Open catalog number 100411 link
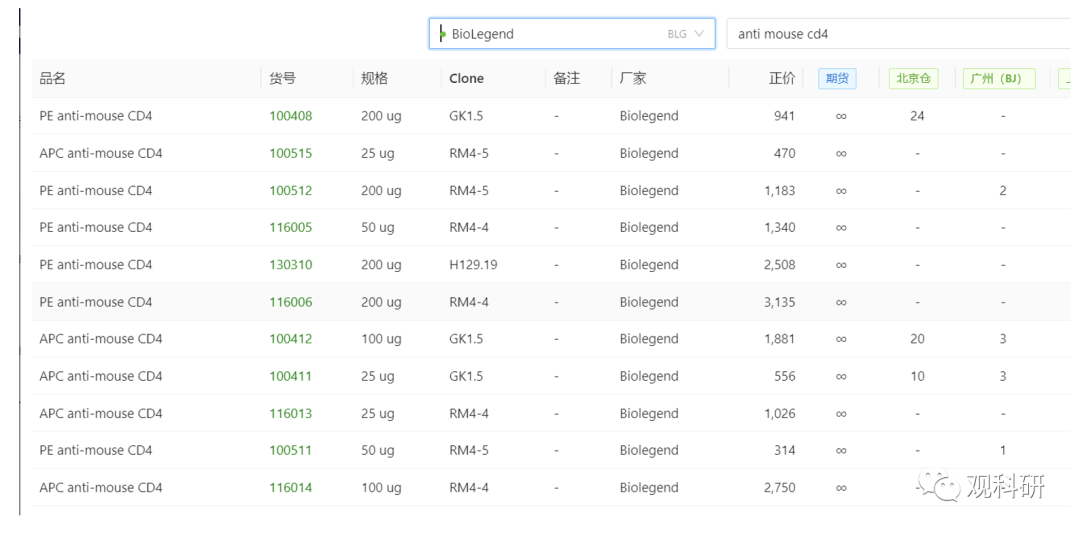 (290, 376)
